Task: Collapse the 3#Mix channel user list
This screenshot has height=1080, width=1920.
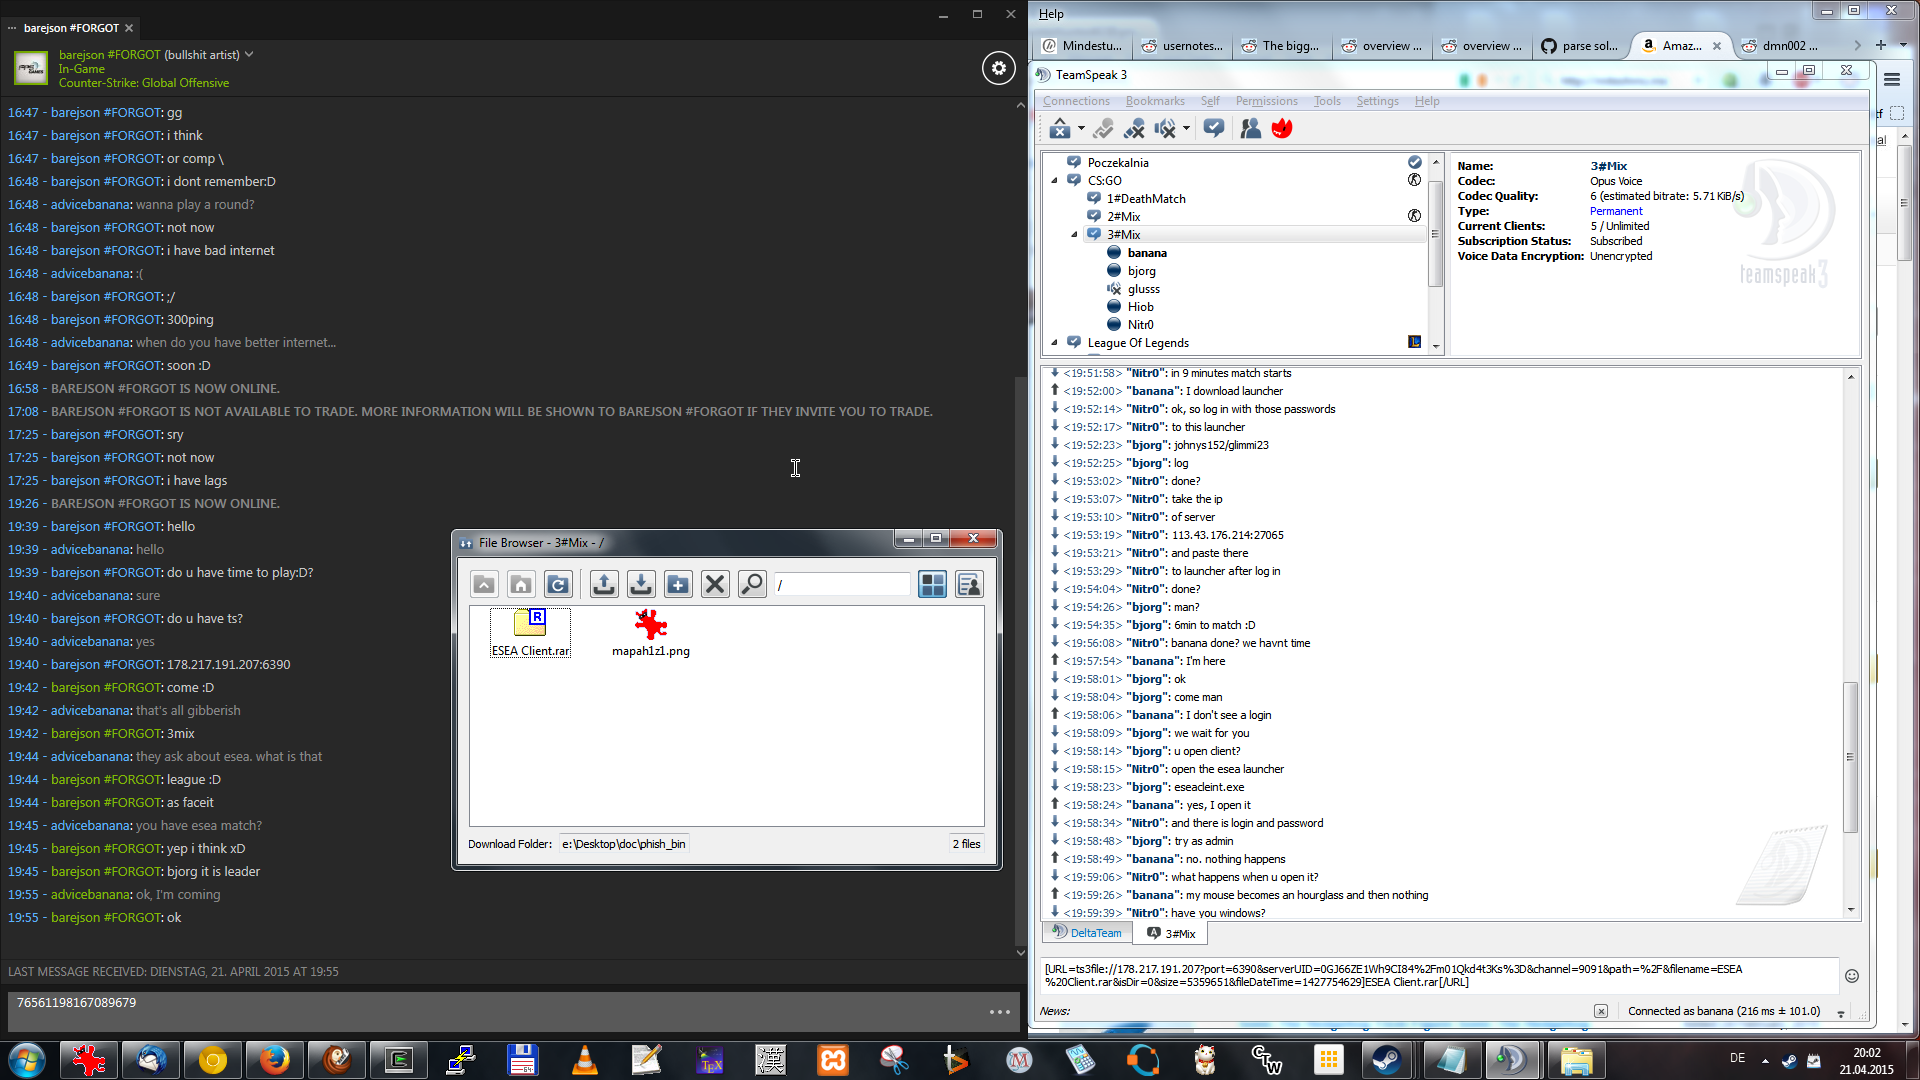Action: pyautogui.click(x=1075, y=235)
